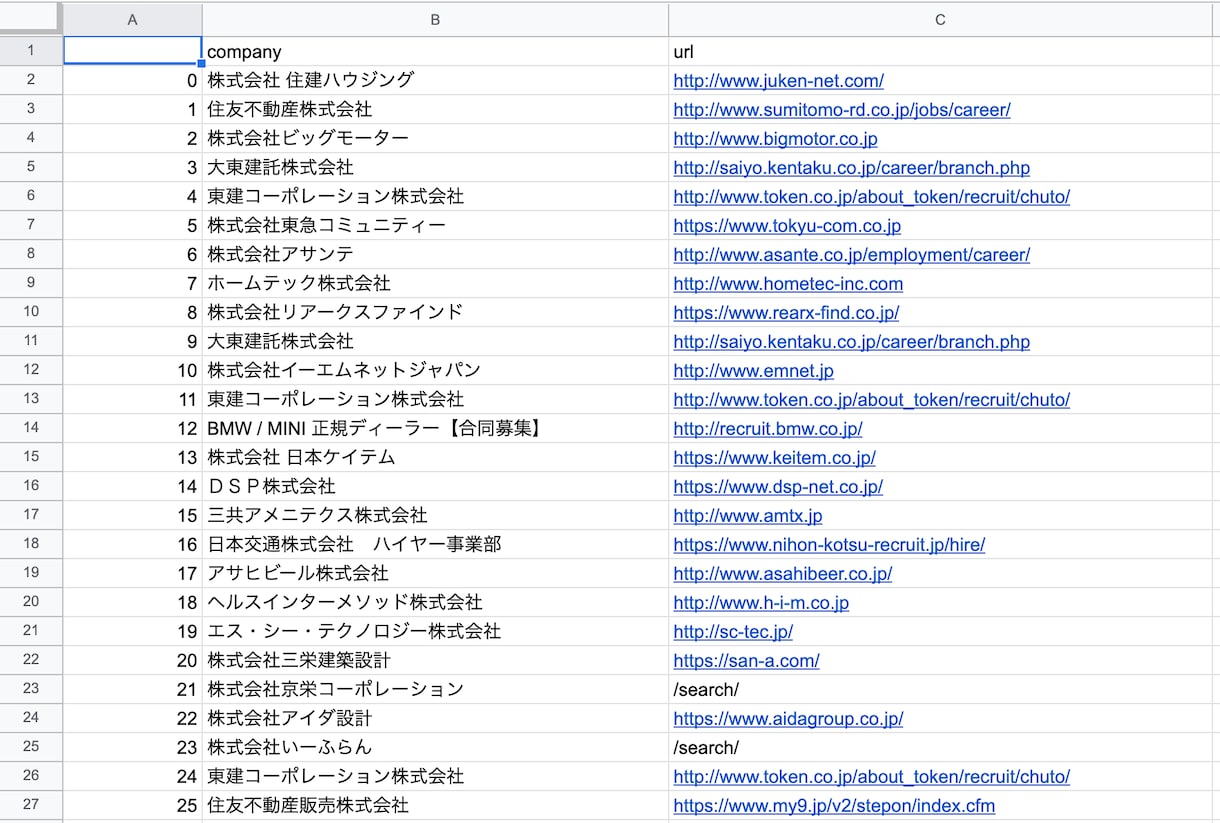Select row 27 header
1220x823 pixels.
point(31,805)
